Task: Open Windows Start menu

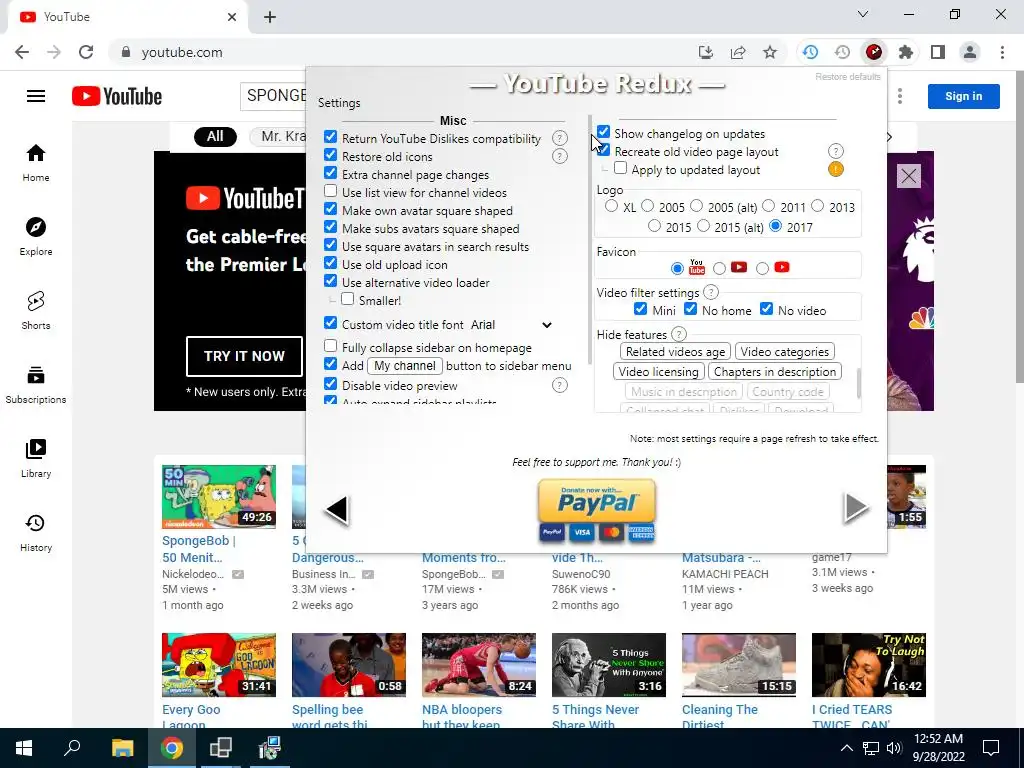Action: click(24, 748)
